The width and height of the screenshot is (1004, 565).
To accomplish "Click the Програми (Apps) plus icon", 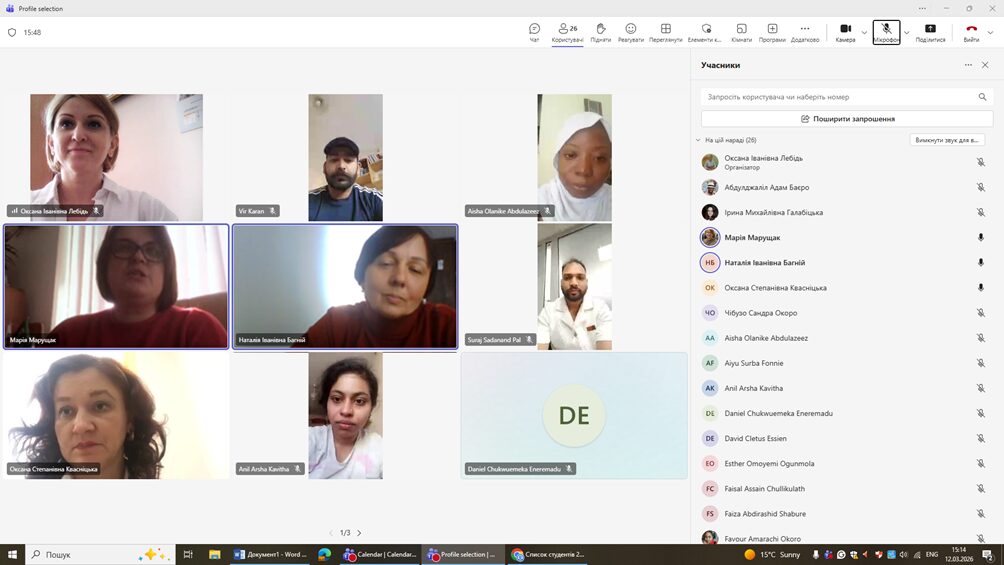I will click(x=772, y=29).
